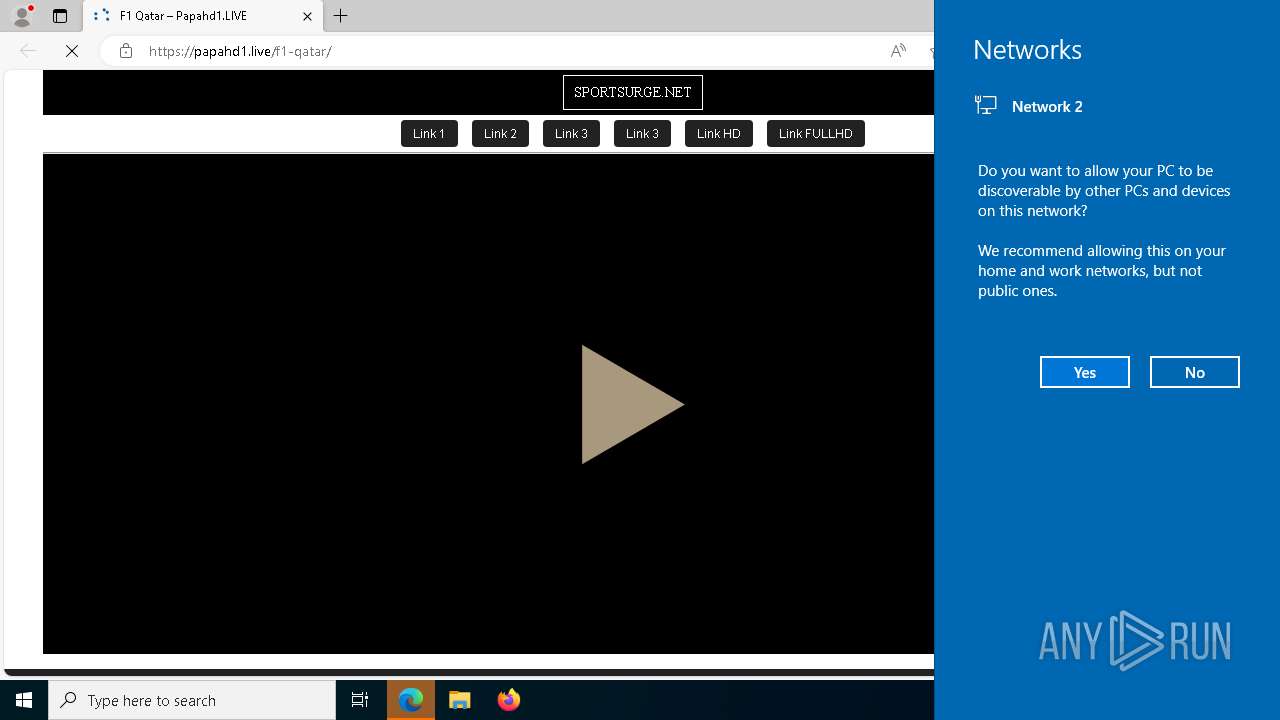Open File Explorer from taskbar
The width and height of the screenshot is (1280, 720).
coord(460,700)
